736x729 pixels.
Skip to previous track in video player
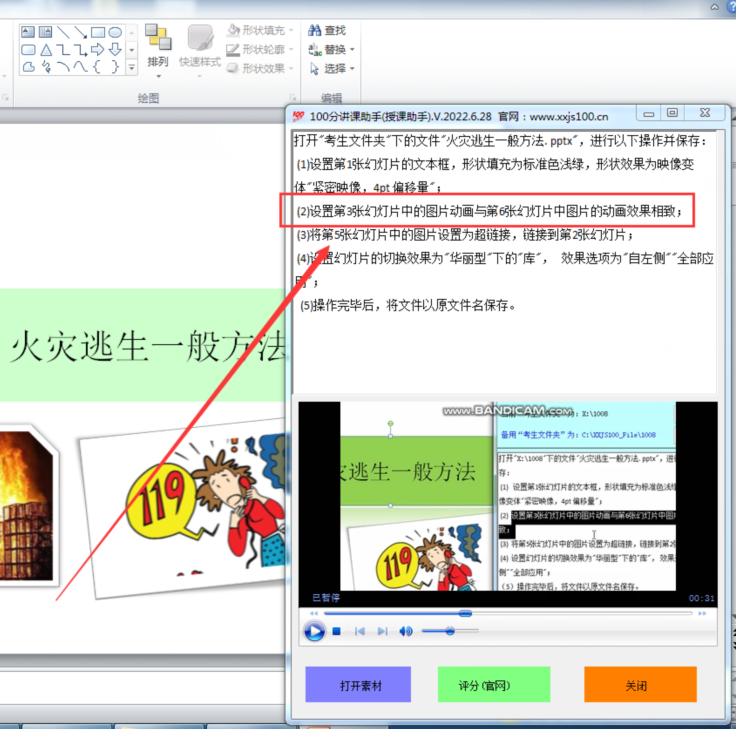coord(360,631)
